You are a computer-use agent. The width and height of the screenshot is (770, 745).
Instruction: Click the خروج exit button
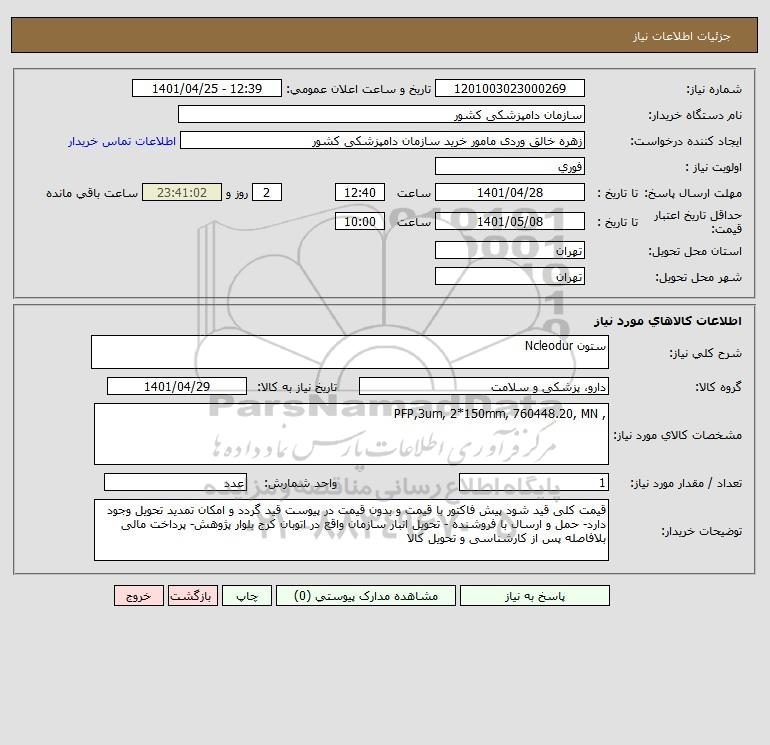click(138, 596)
